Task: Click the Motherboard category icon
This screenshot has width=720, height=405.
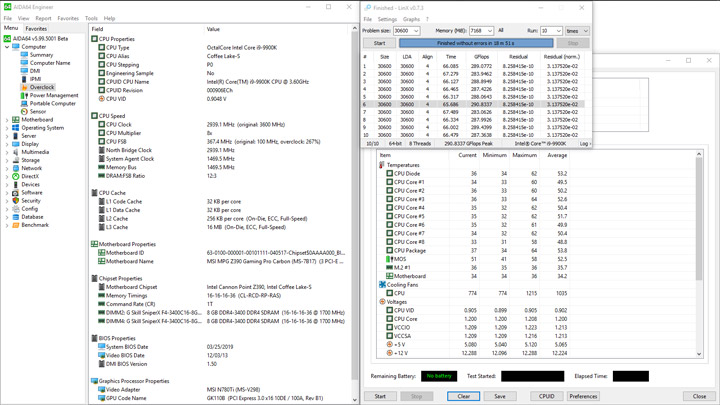Action: (x=16, y=120)
